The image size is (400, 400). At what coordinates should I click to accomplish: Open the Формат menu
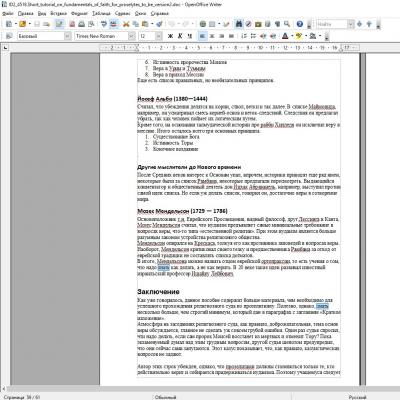[x=79, y=13]
